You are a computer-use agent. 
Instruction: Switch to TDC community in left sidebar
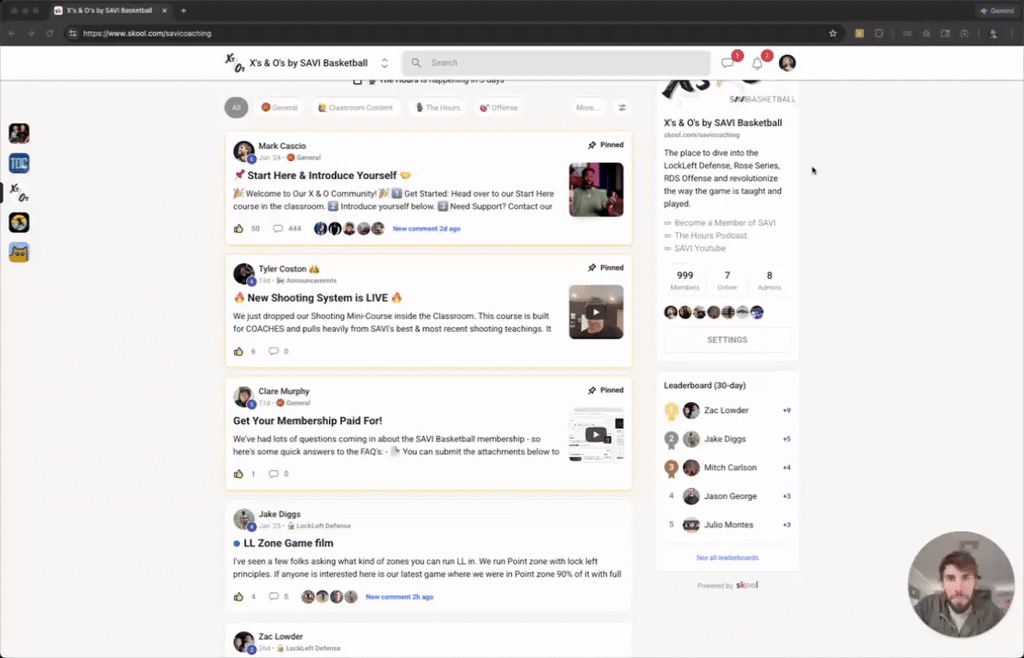tap(19, 163)
